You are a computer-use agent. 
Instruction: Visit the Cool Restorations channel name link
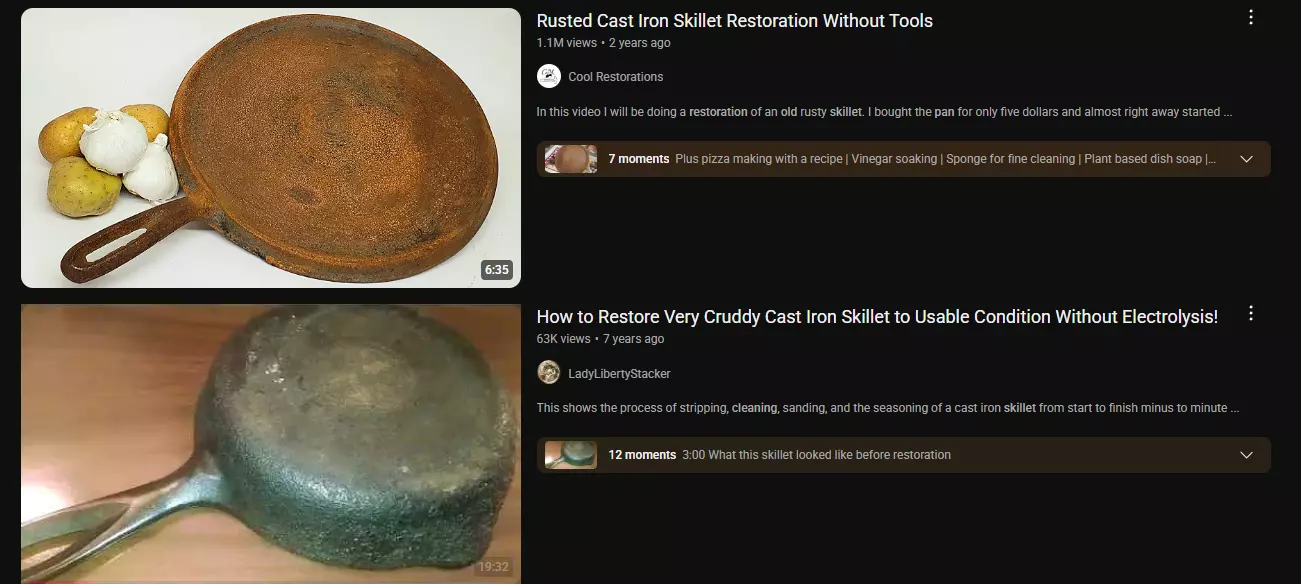616,77
